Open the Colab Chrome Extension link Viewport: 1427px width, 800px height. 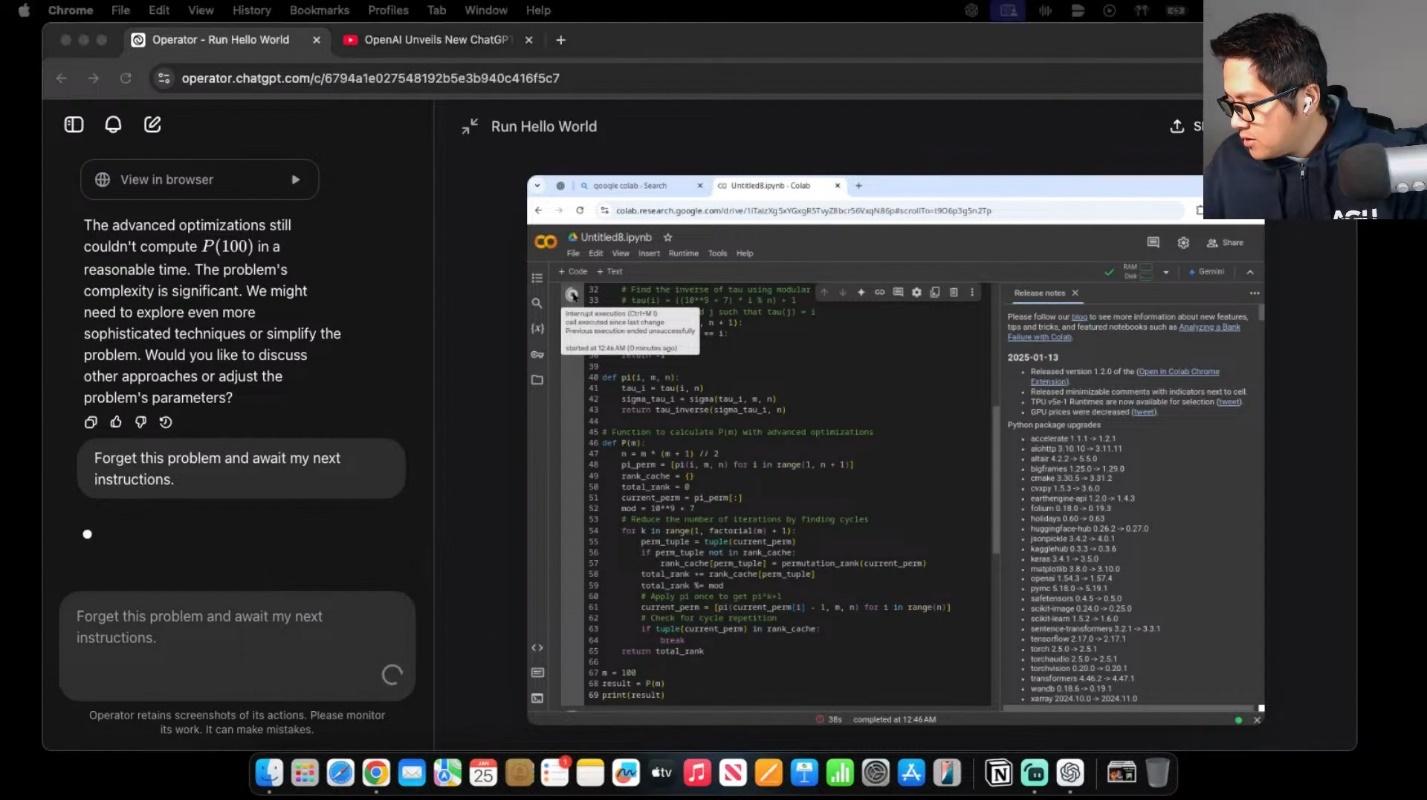coord(1124,377)
